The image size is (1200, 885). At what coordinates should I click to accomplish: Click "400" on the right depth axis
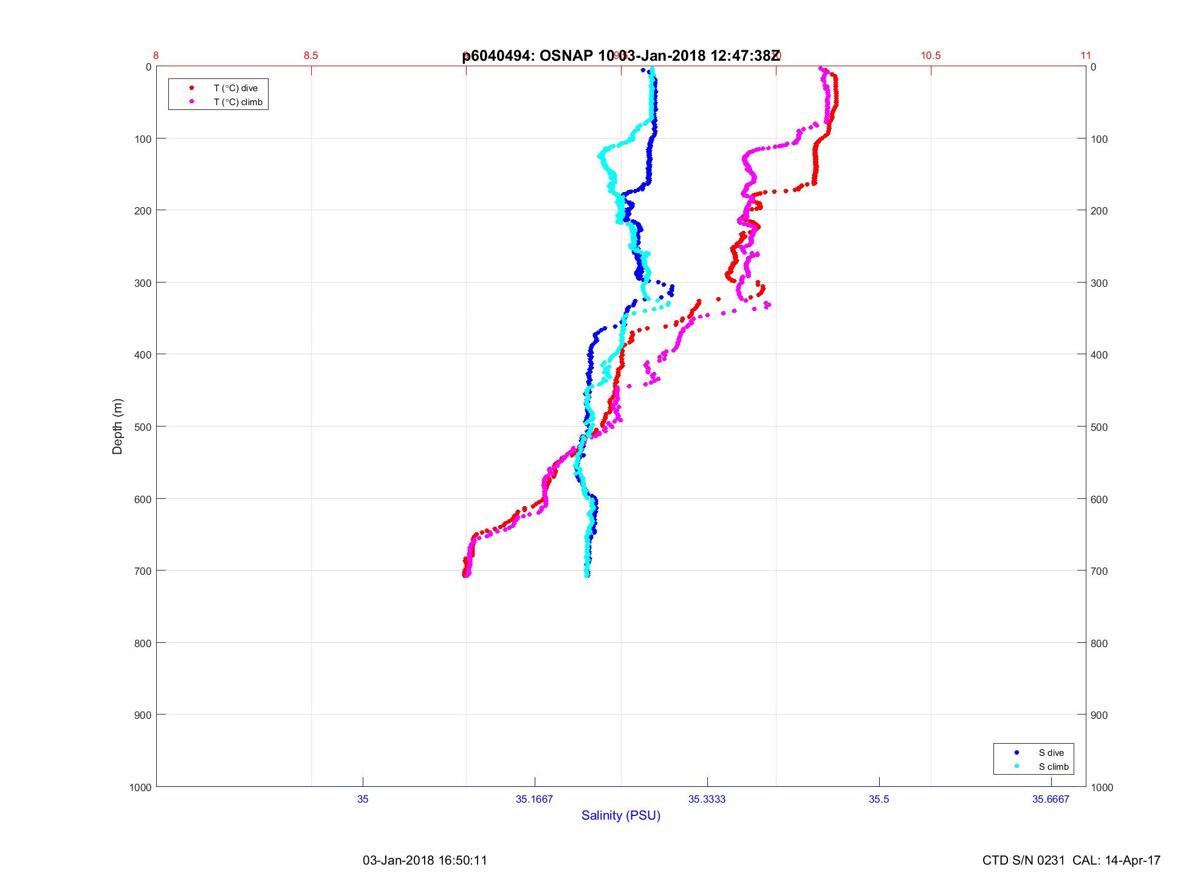pyautogui.click(x=1100, y=355)
